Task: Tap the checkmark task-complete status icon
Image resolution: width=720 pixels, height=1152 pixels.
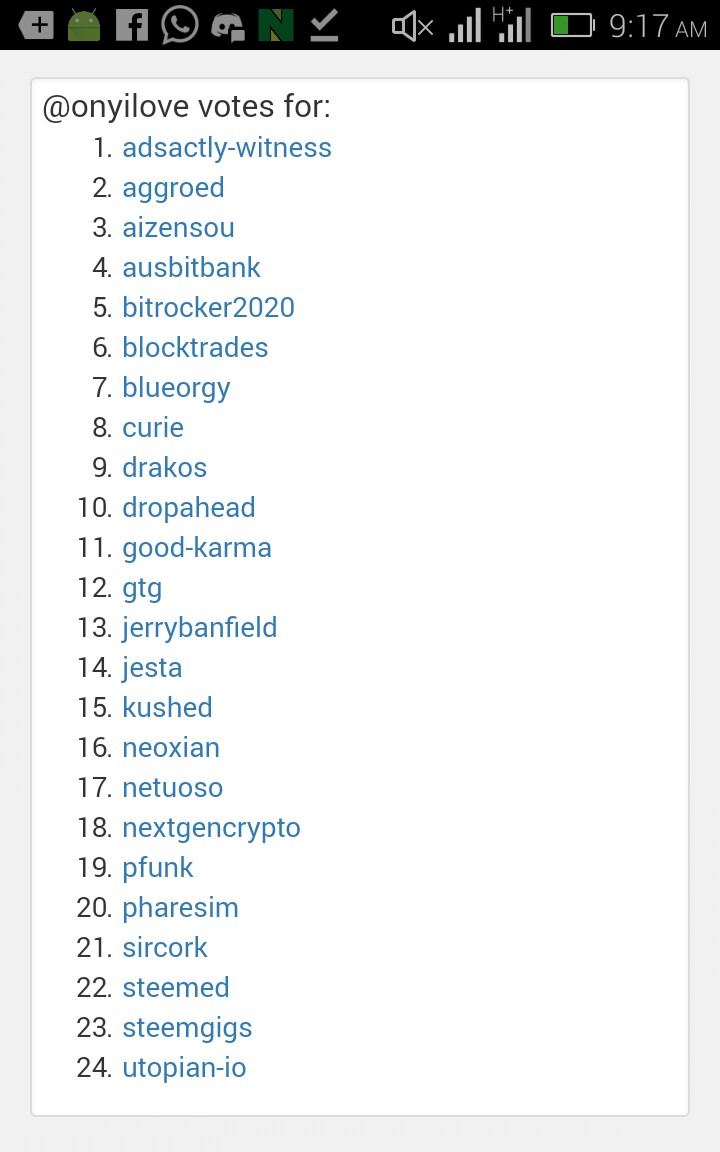Action: point(324,25)
